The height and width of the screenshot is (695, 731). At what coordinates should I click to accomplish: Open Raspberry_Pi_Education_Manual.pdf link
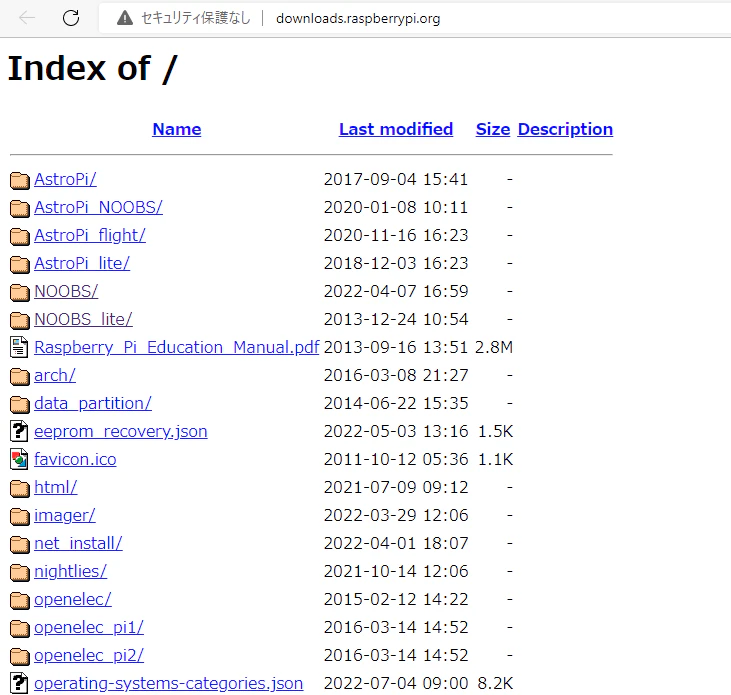pos(177,347)
